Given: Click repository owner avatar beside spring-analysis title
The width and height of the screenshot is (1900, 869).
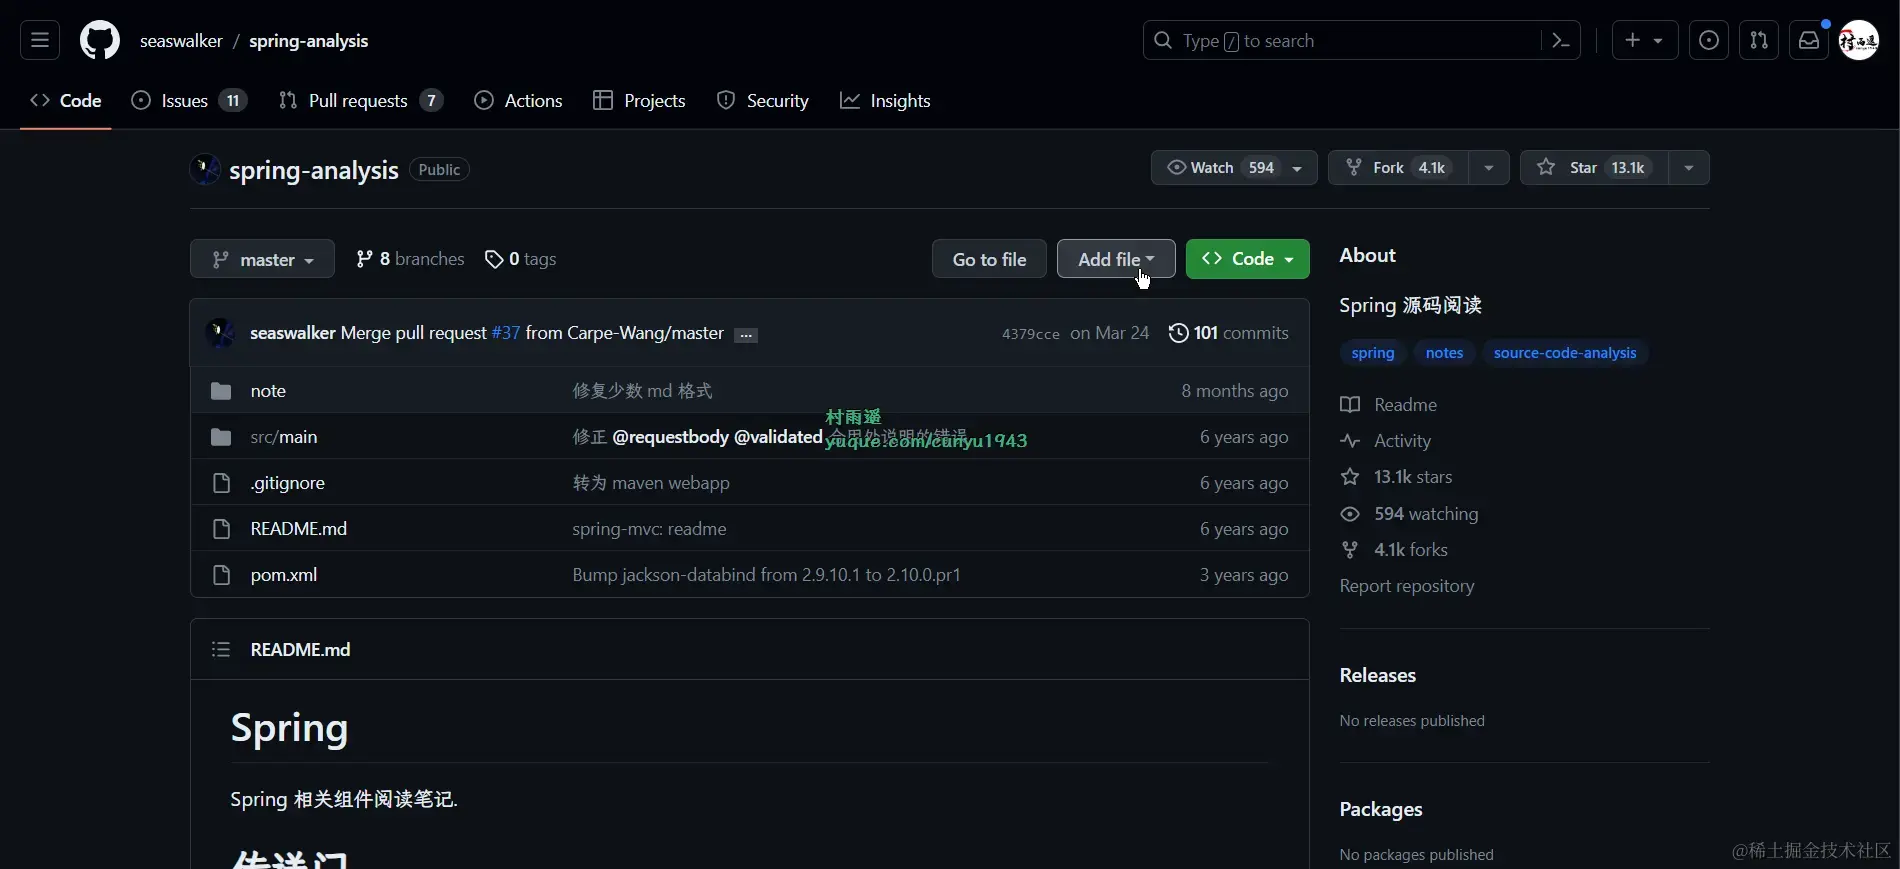Looking at the screenshot, I should [205, 169].
